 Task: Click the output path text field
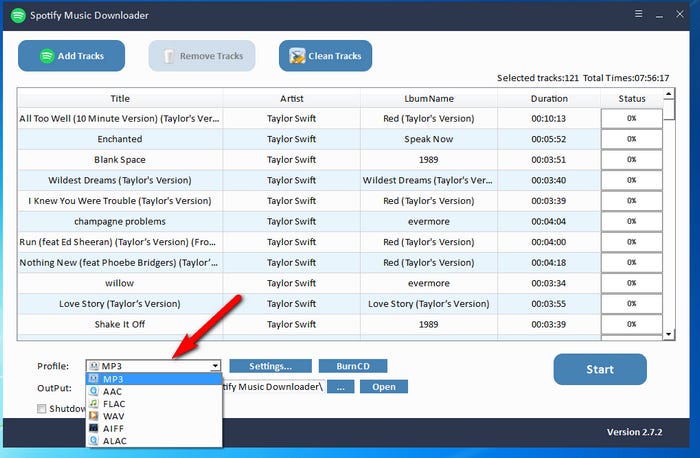[x=273, y=387]
